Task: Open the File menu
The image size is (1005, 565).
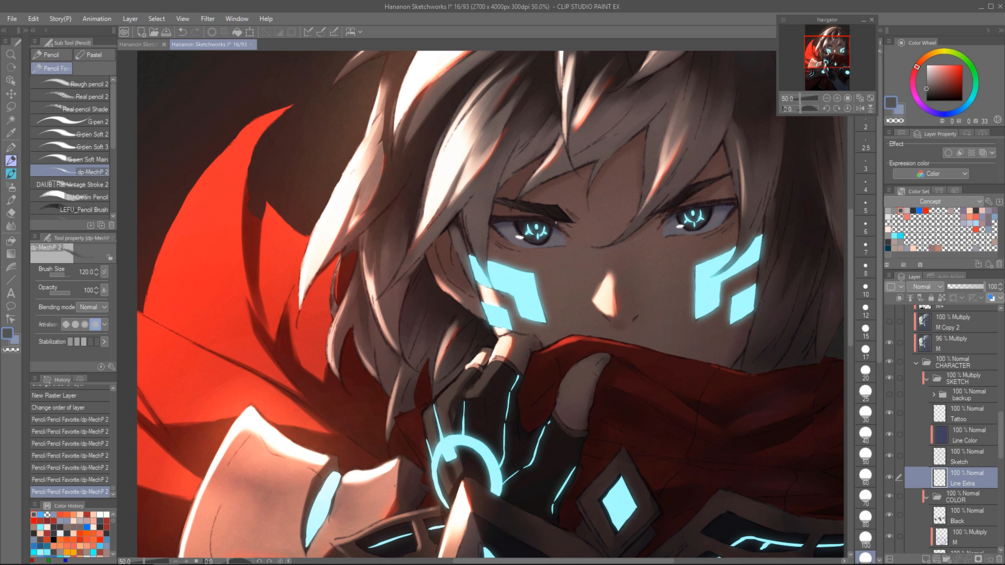Action: pos(12,19)
